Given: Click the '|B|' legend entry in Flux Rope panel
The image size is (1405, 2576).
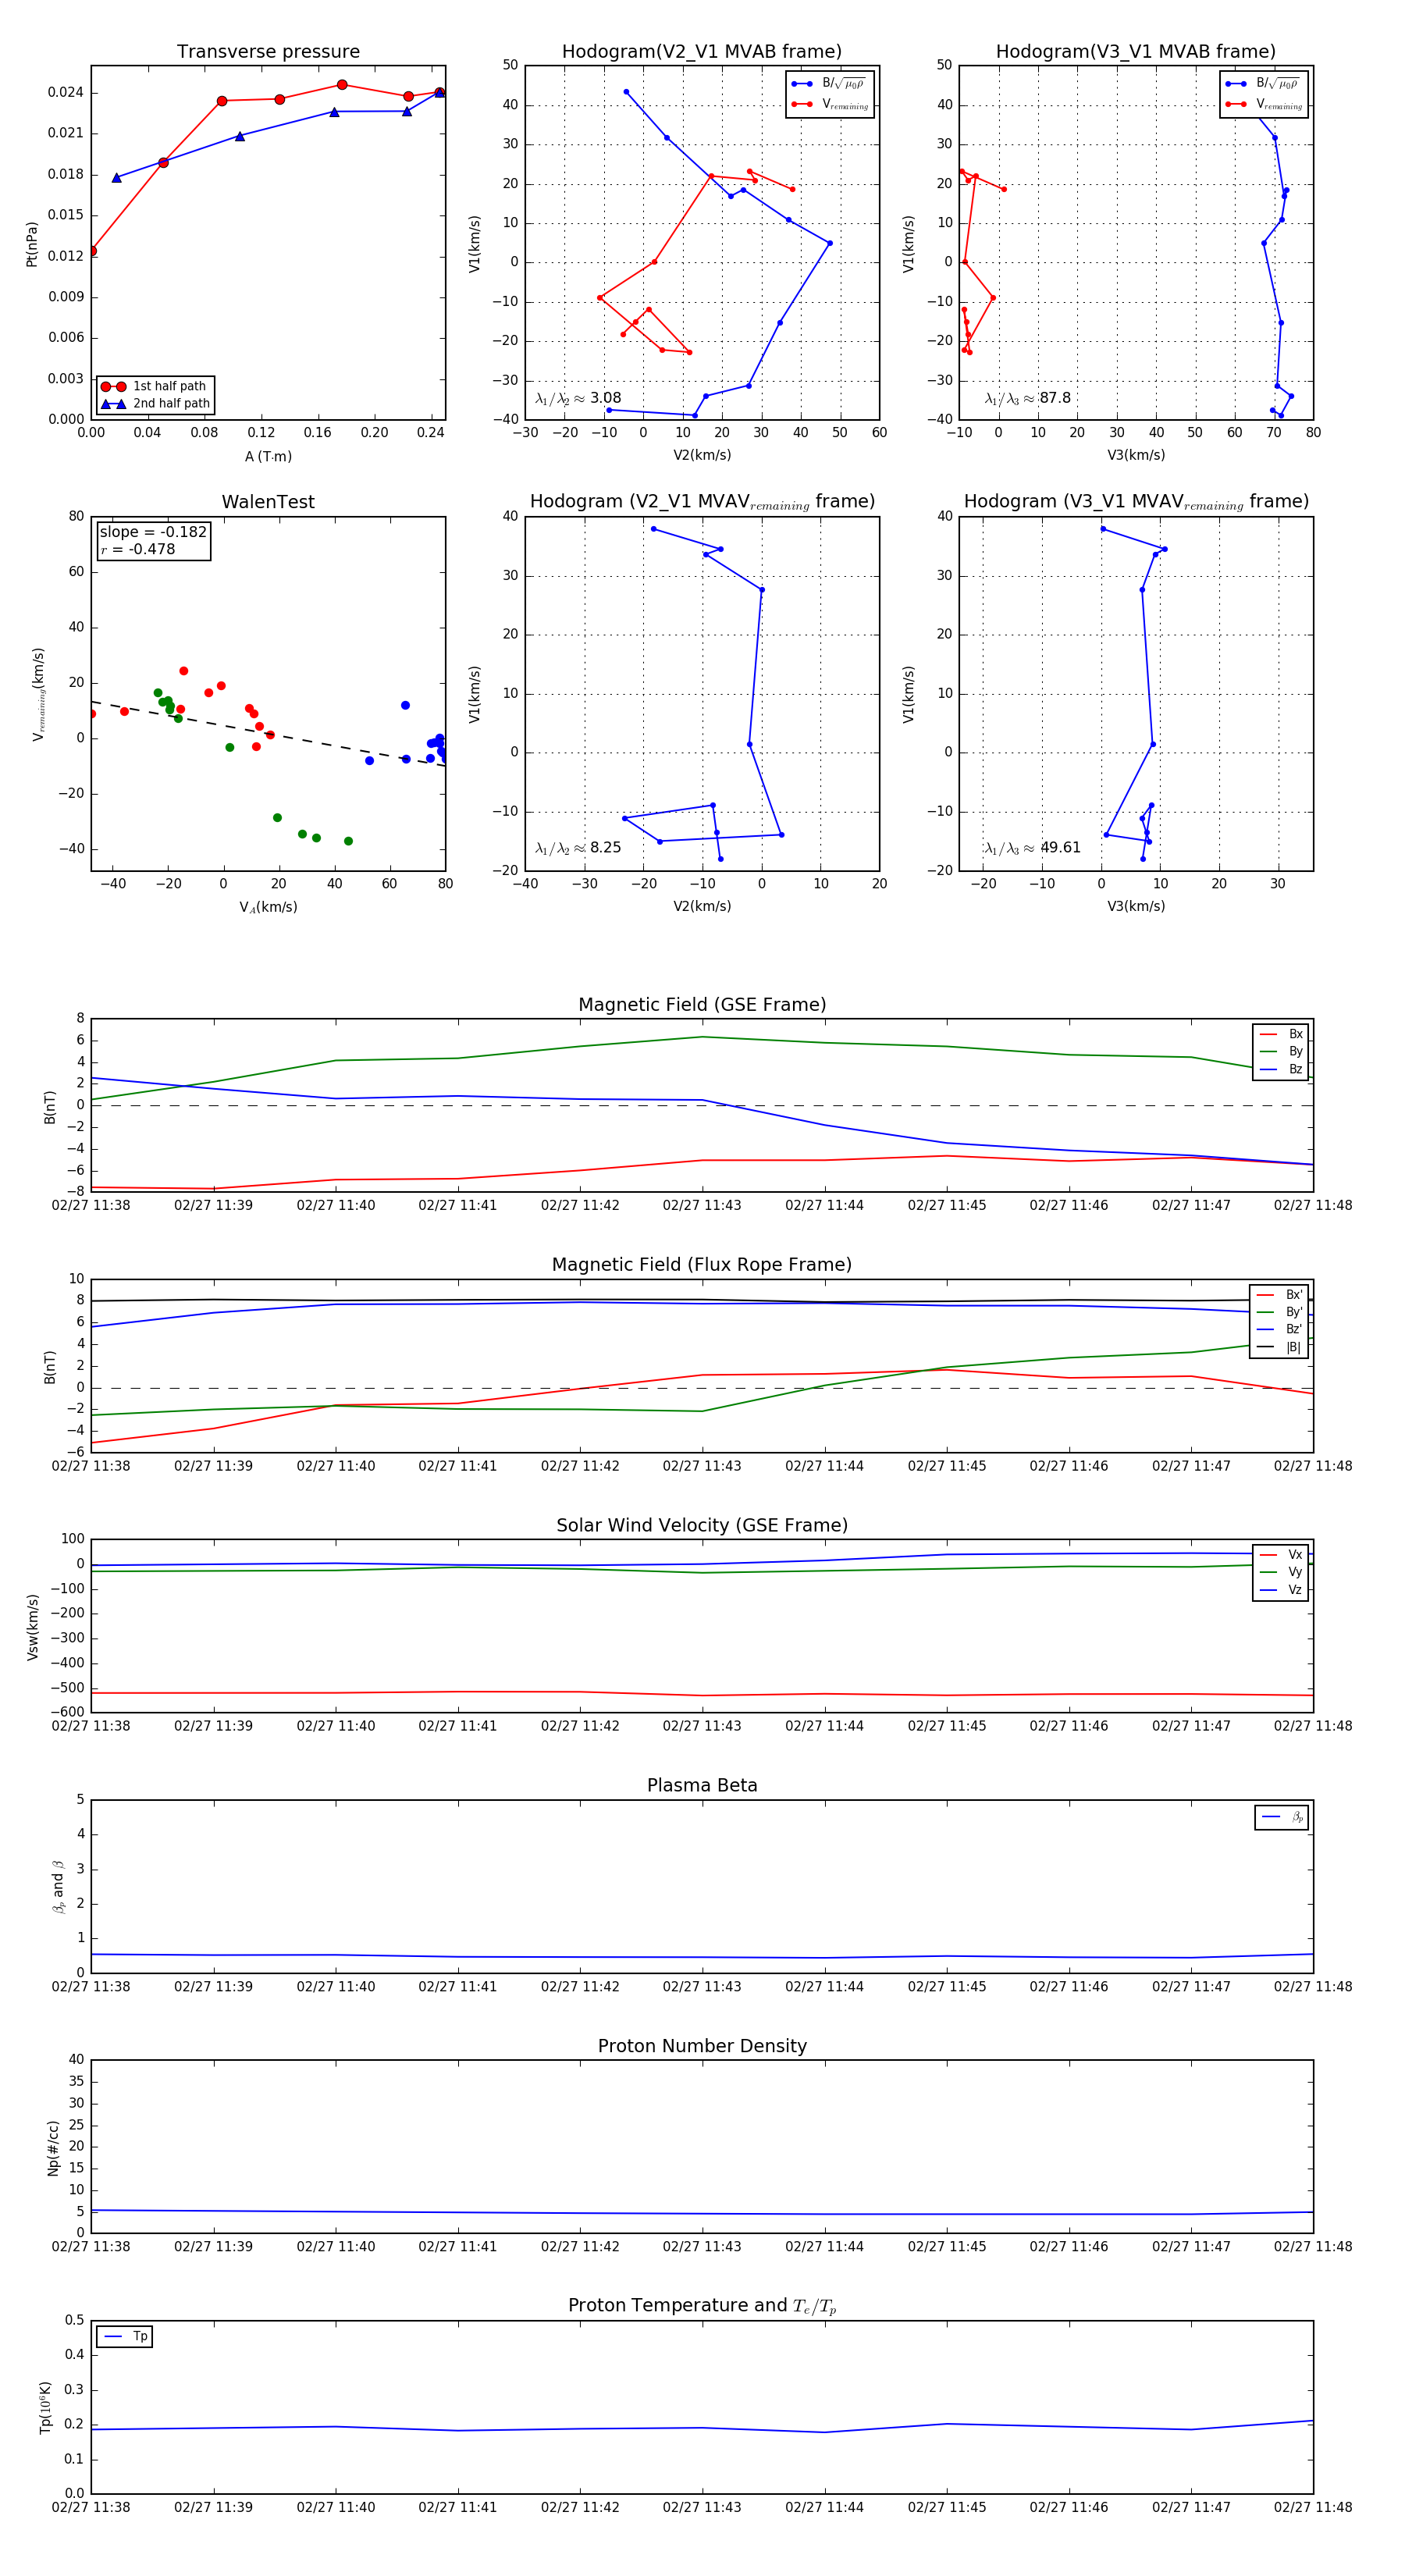Looking at the screenshot, I should (1280, 1347).
